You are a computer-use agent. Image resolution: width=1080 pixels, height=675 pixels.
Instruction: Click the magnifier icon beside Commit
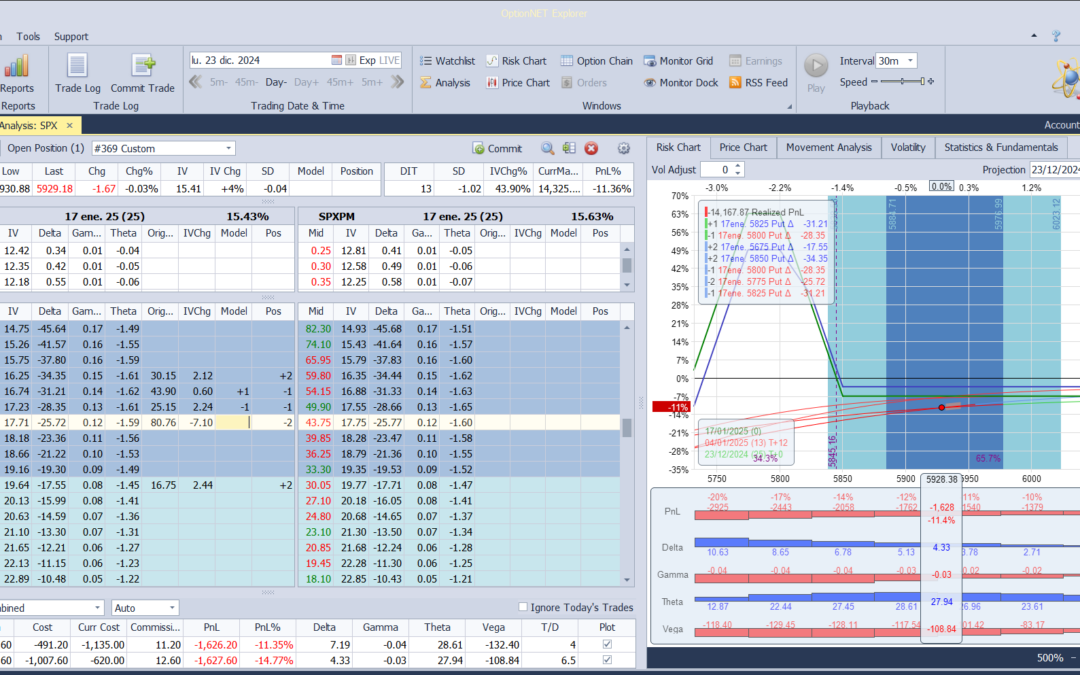pos(548,148)
